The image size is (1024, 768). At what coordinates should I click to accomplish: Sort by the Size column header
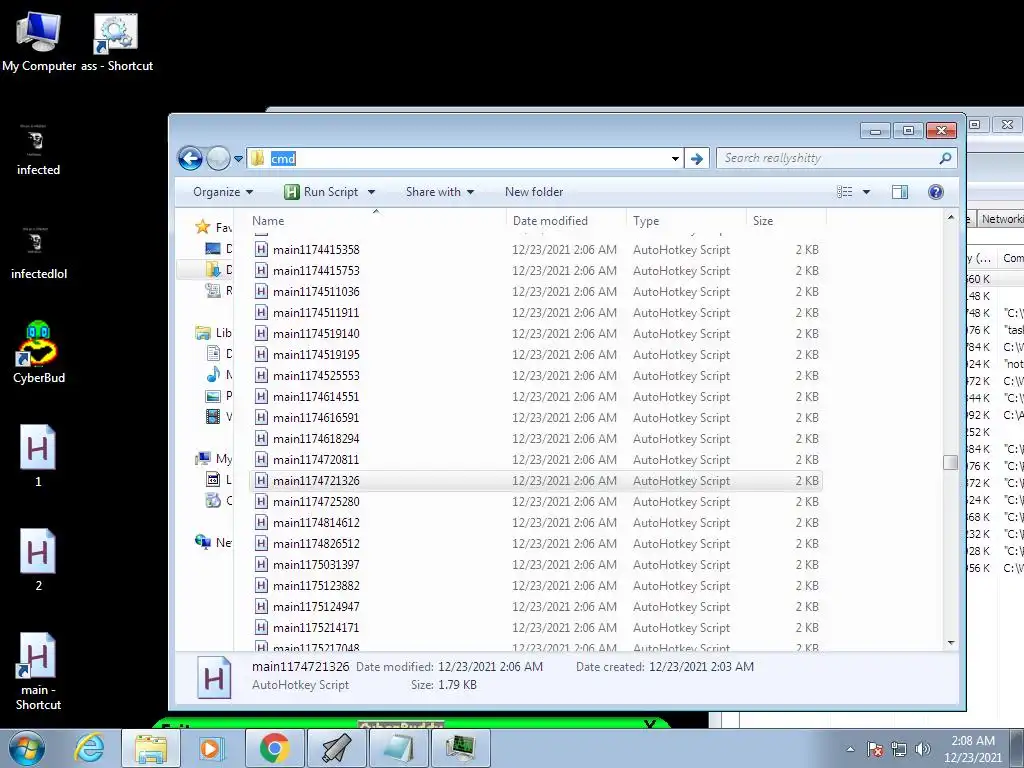coord(786,221)
